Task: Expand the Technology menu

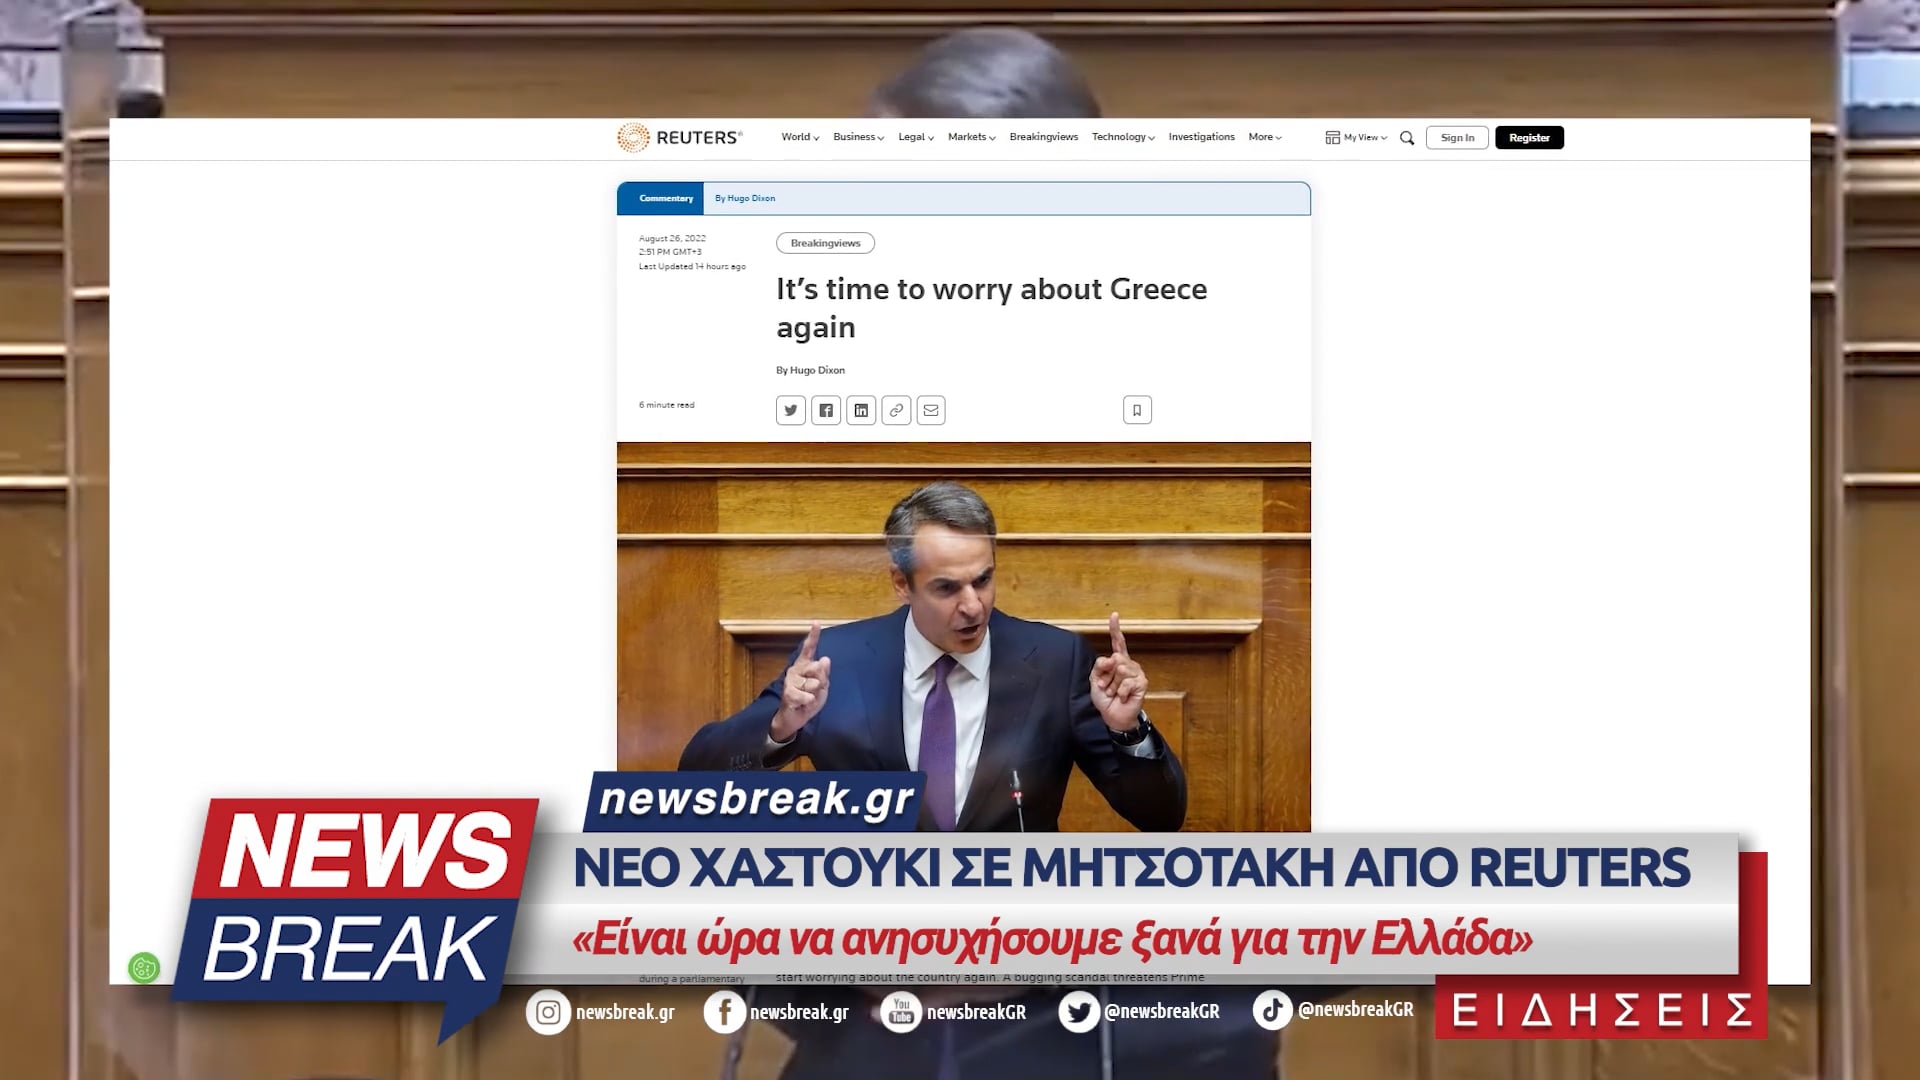Action: [x=1123, y=137]
